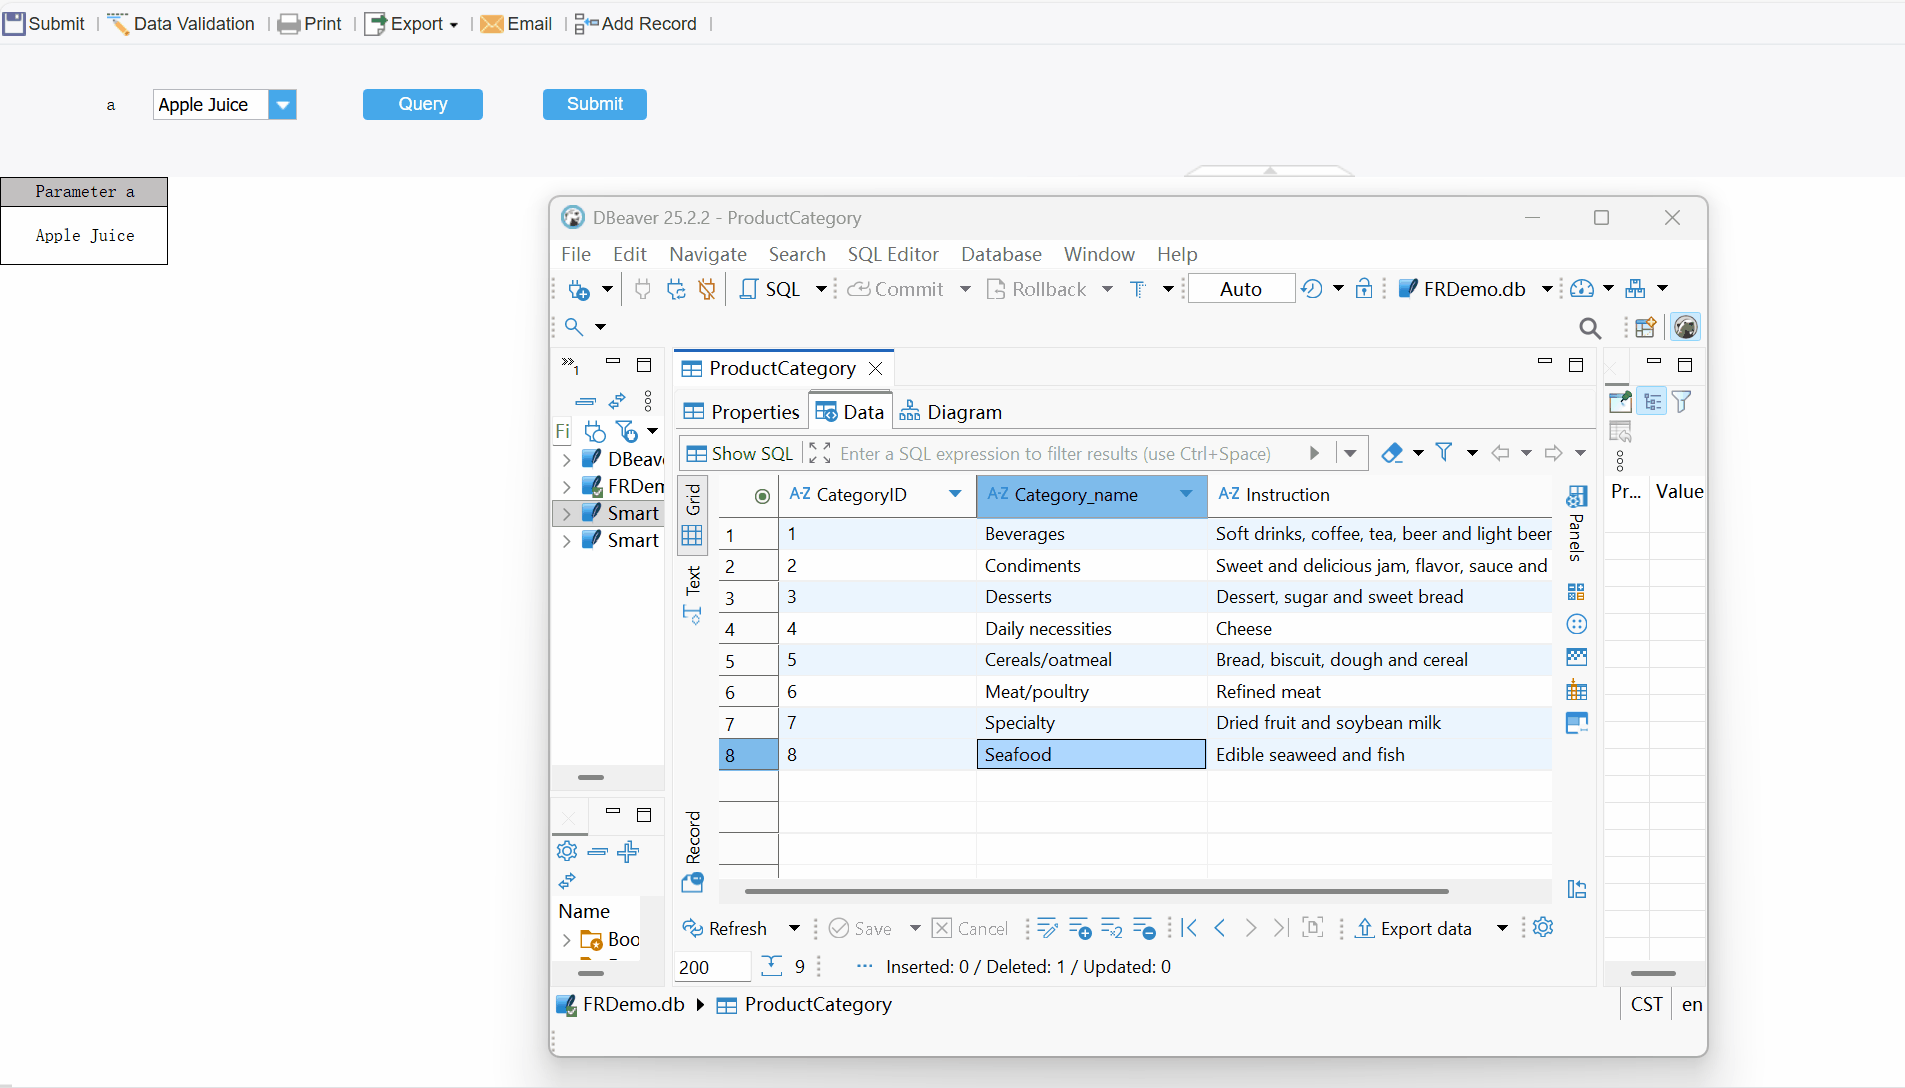Image resolution: width=1905 pixels, height=1088 pixels.
Task: Open a new SQL script
Action: [771, 289]
